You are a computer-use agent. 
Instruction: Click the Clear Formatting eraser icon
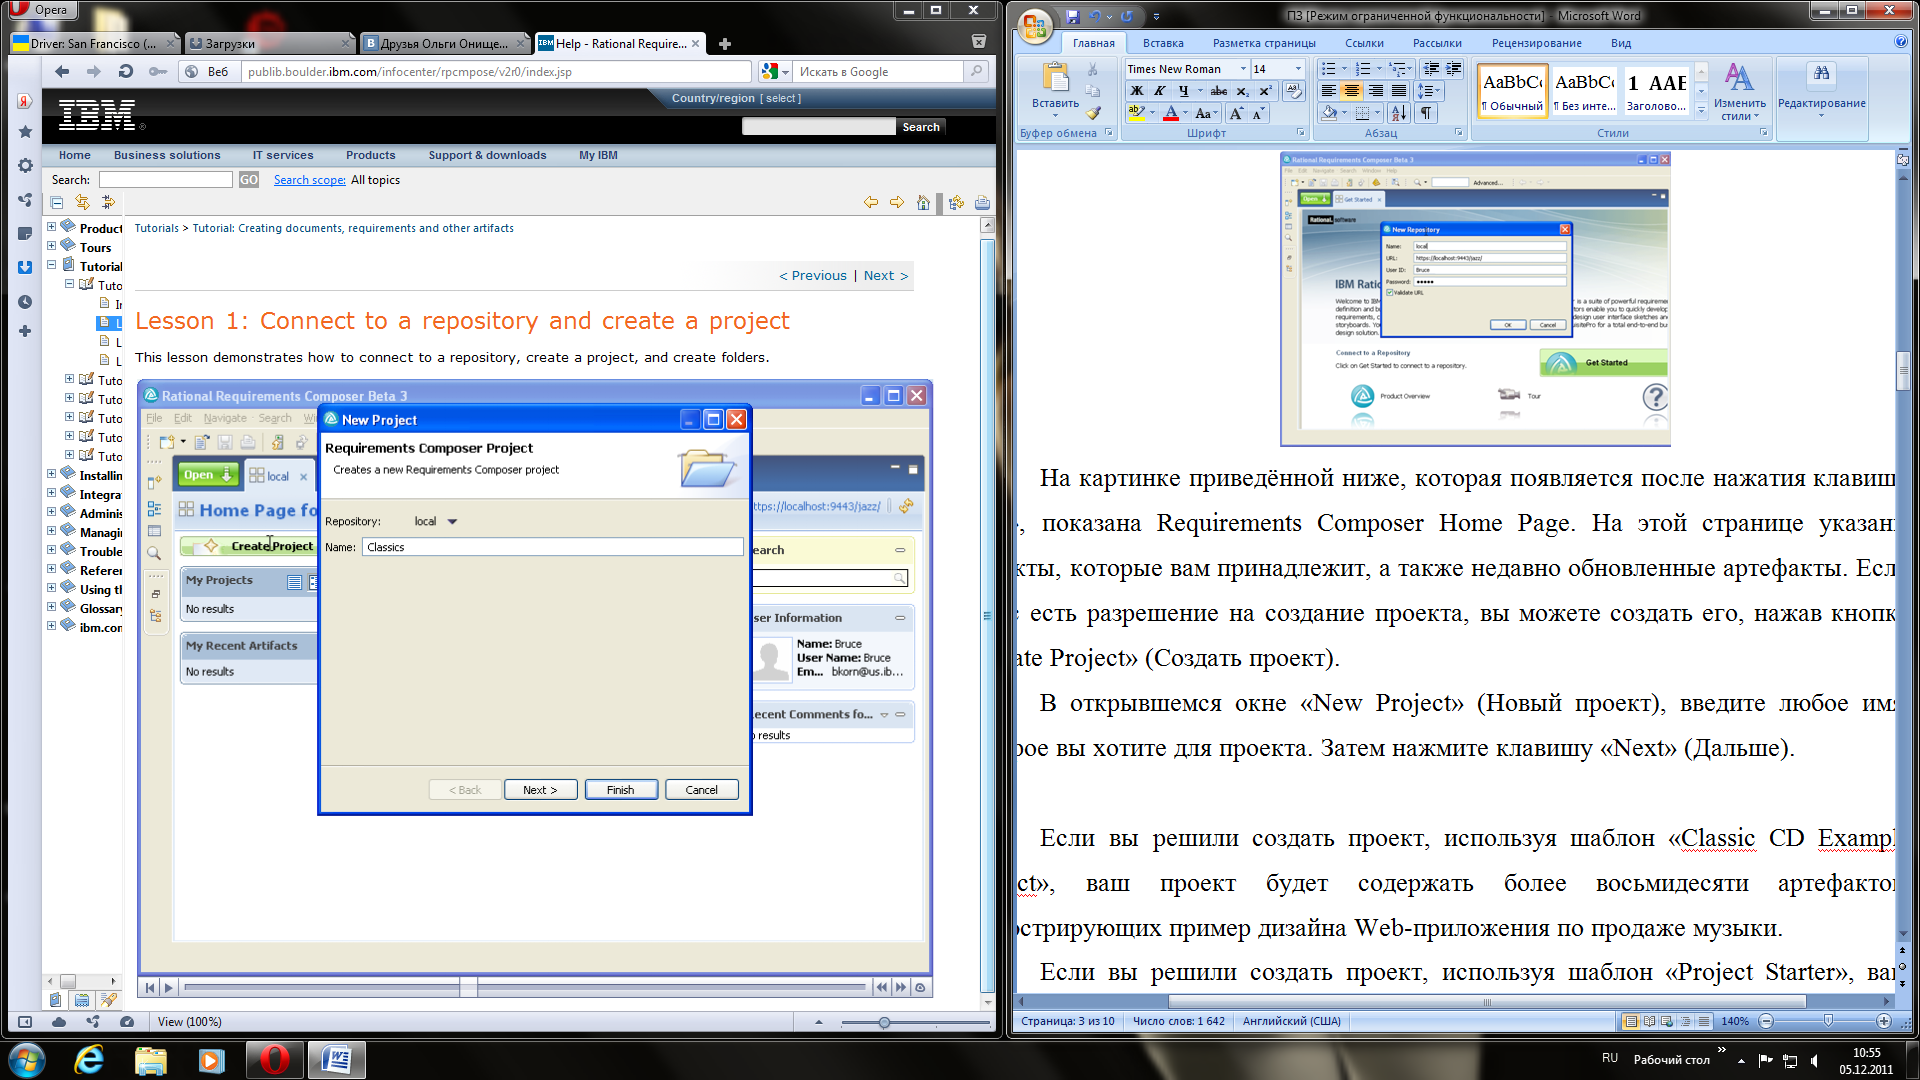coord(1294,91)
